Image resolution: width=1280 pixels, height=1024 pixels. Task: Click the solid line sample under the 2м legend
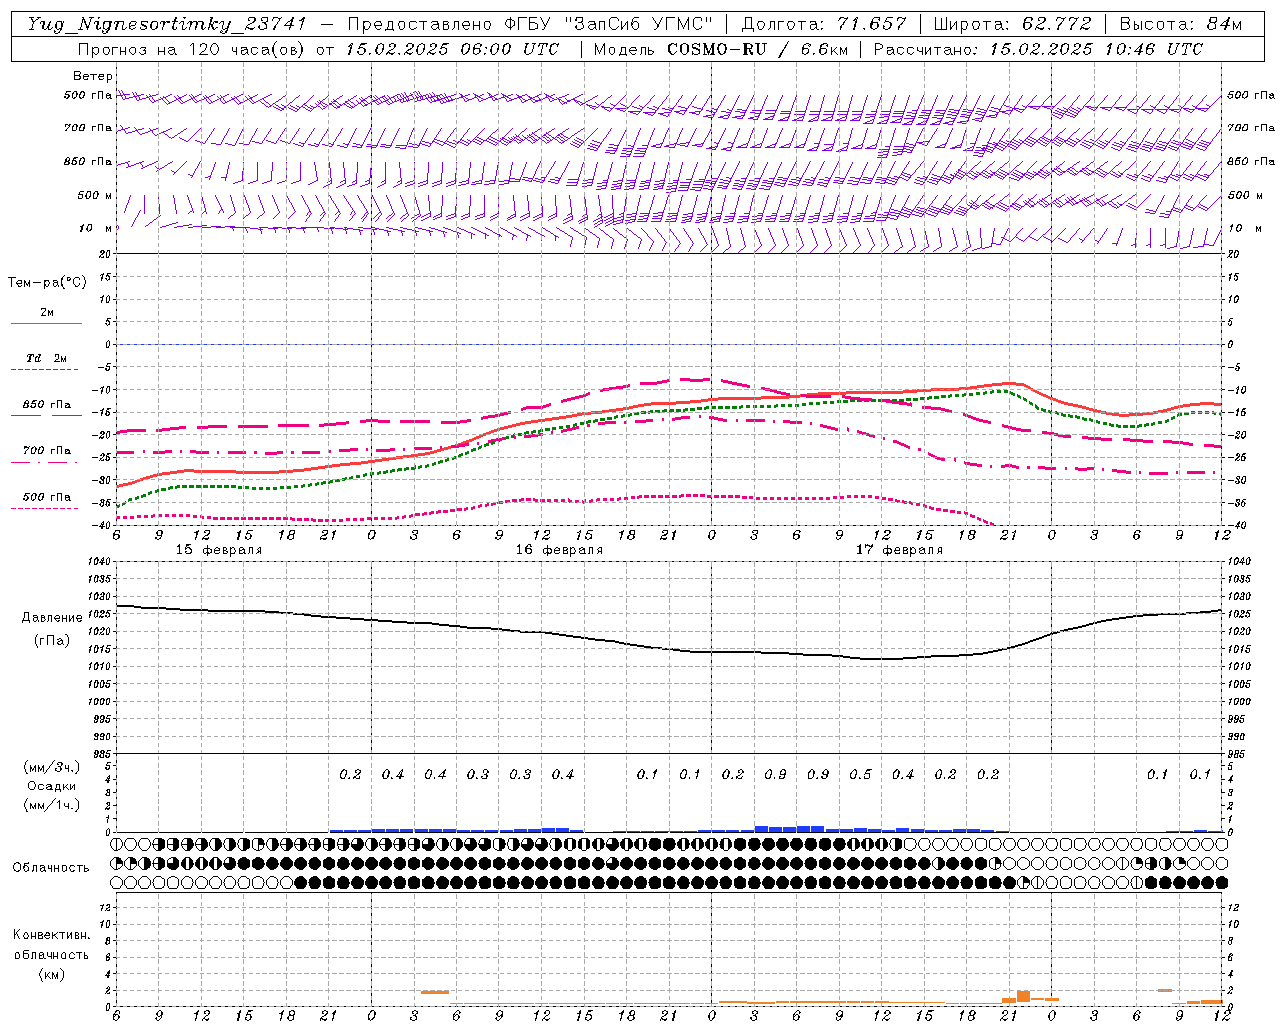tap(46, 324)
